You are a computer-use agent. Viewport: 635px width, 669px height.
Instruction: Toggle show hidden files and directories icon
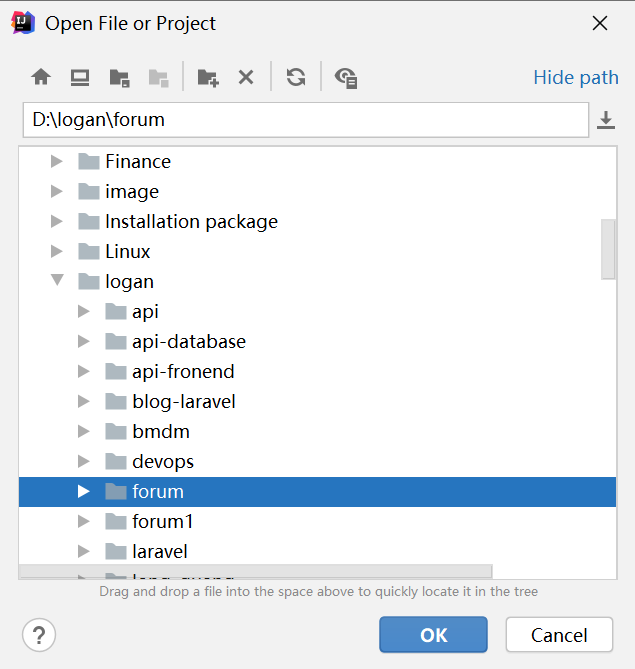346,78
